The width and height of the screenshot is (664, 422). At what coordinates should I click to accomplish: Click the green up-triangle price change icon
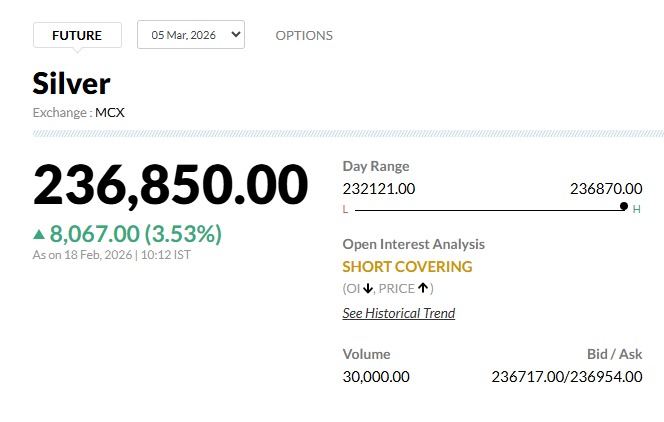point(39,234)
